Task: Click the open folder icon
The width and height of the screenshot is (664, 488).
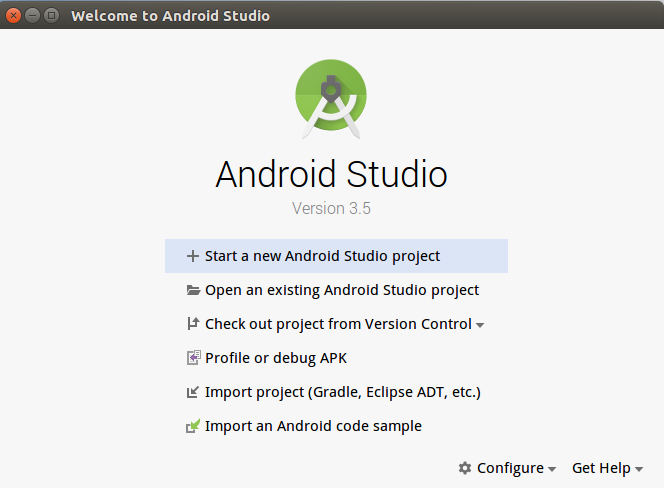Action: click(193, 290)
